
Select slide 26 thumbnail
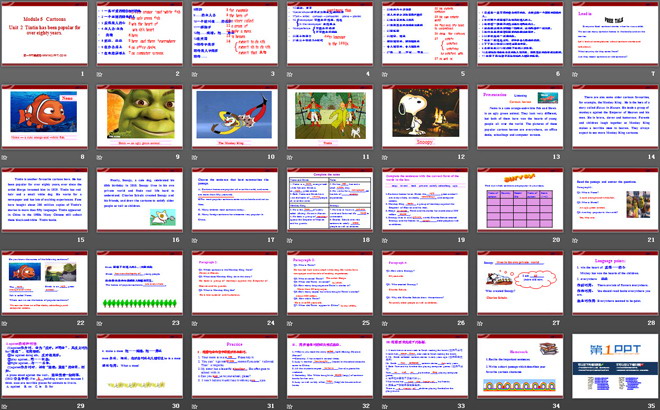coord(425,283)
